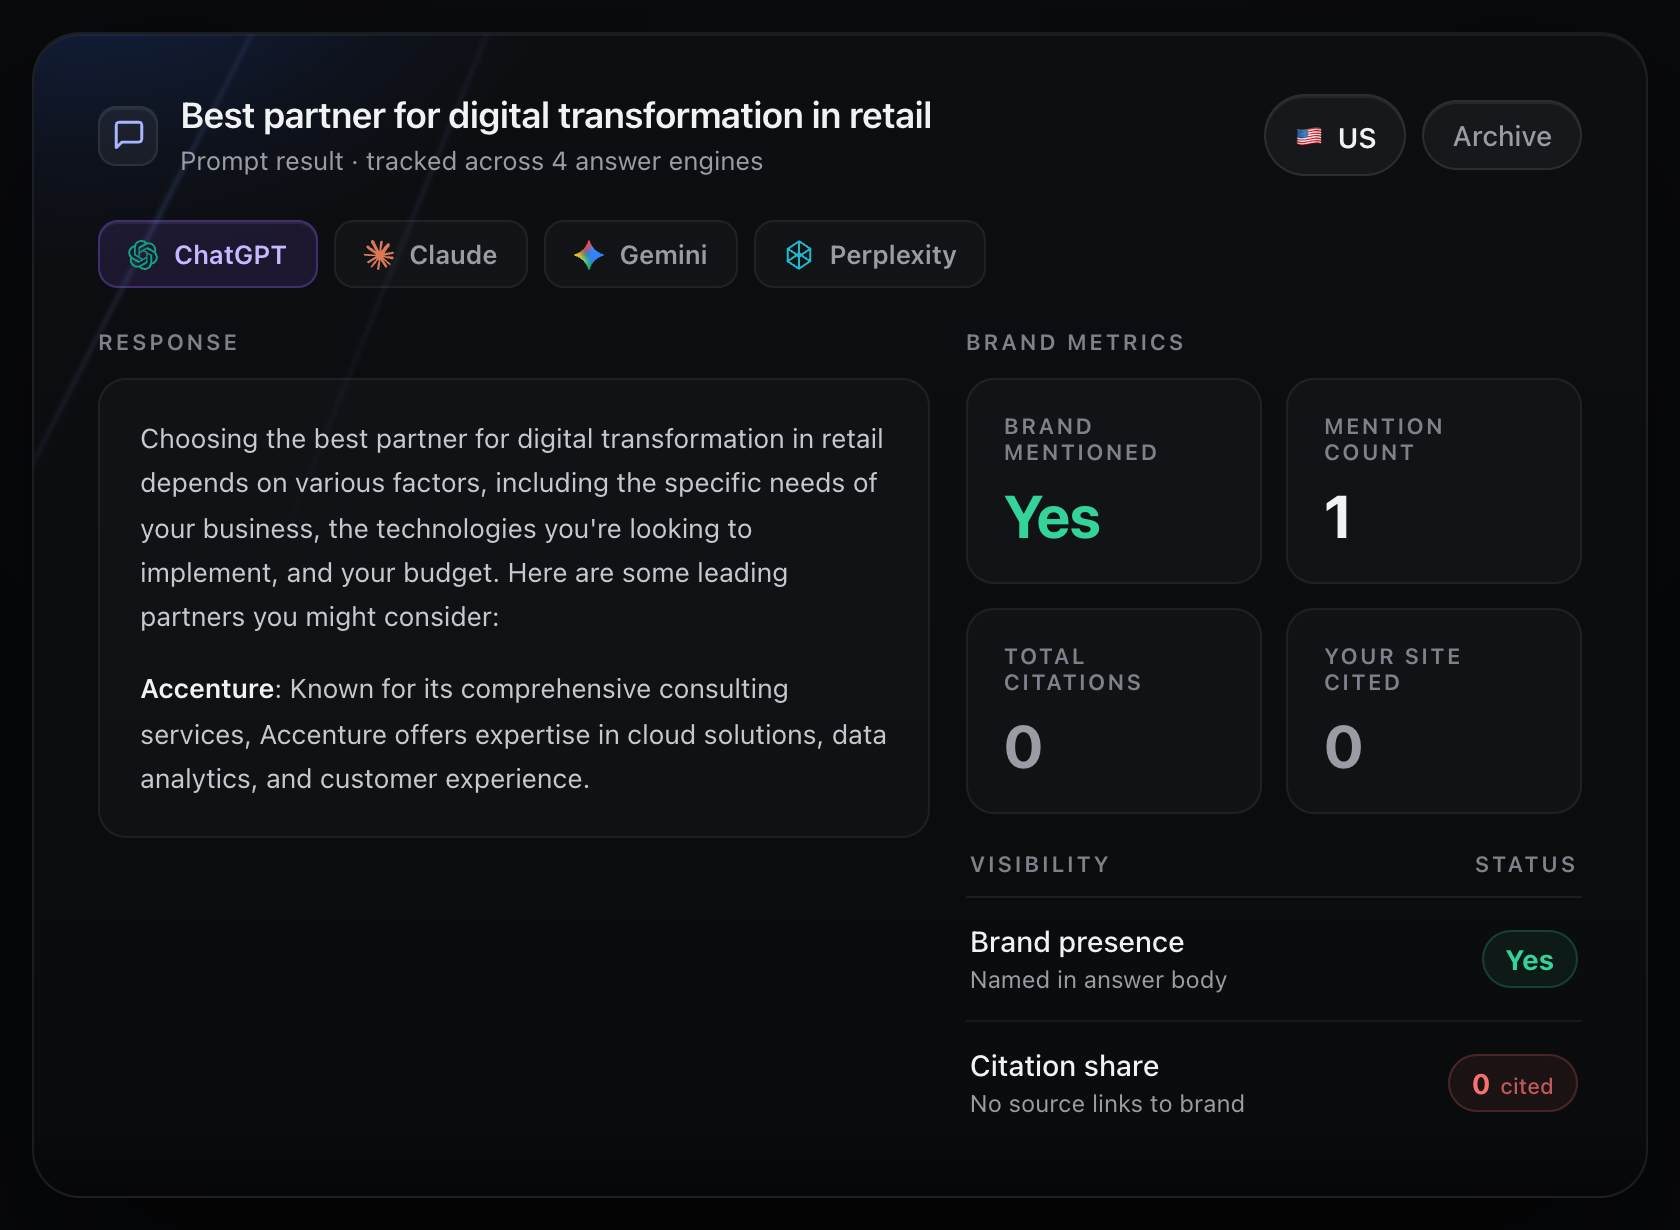
Task: Click the prompt title heading
Action: click(556, 116)
